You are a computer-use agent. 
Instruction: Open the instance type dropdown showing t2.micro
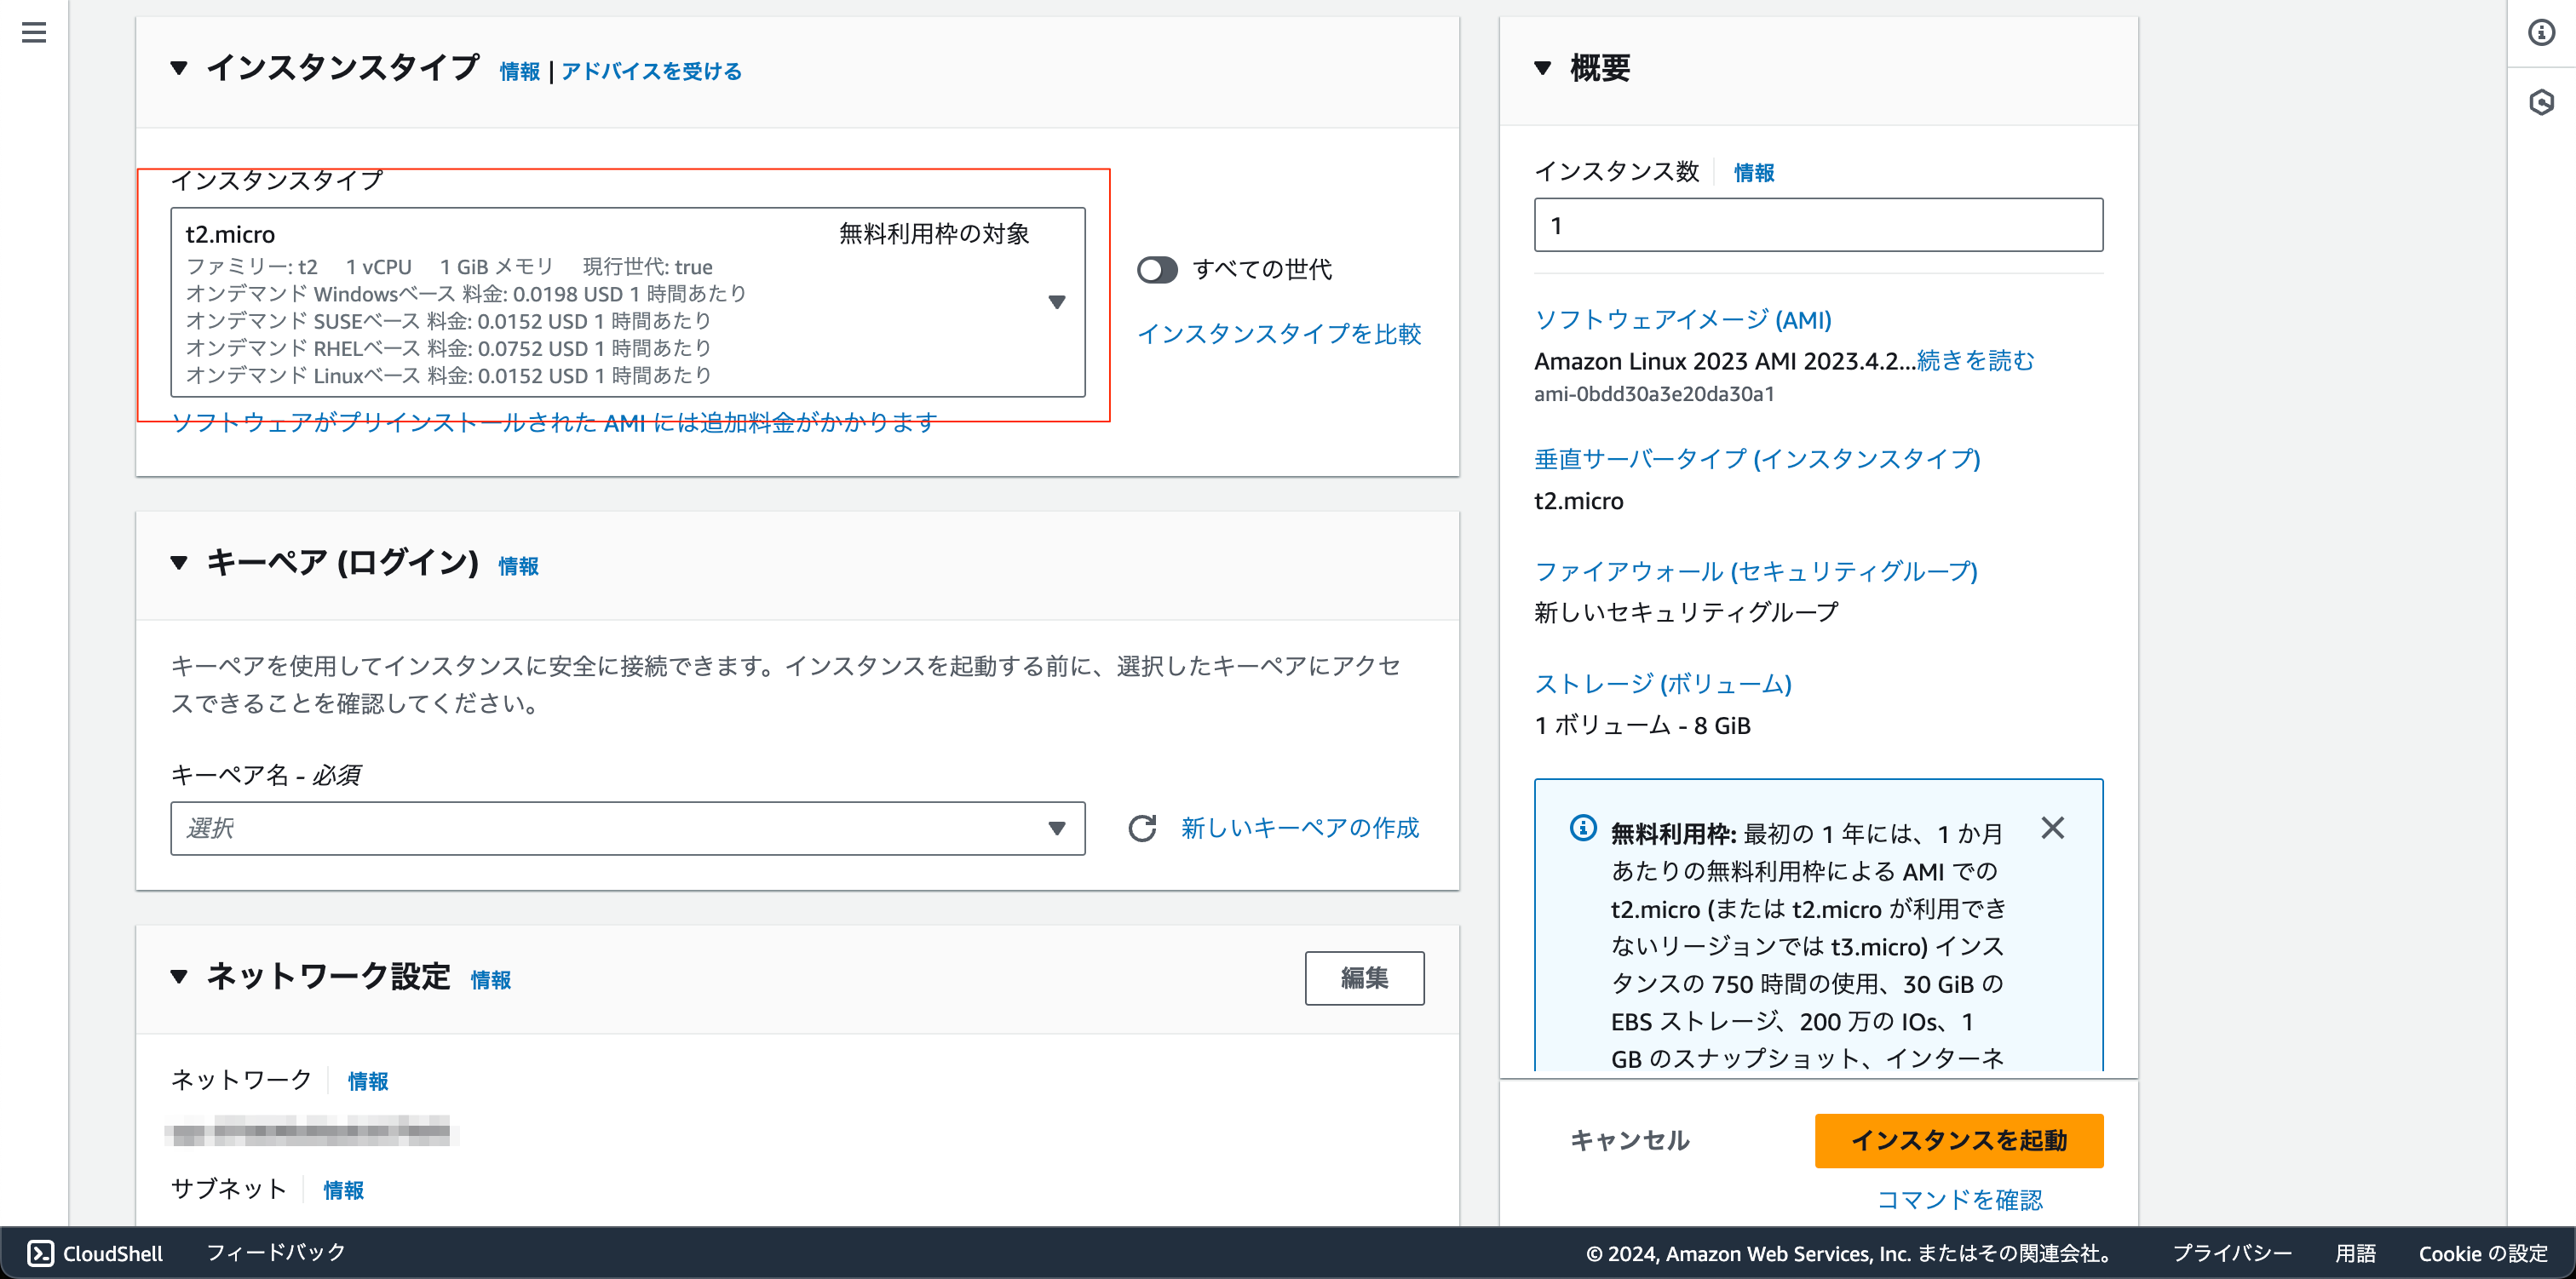click(x=1058, y=302)
